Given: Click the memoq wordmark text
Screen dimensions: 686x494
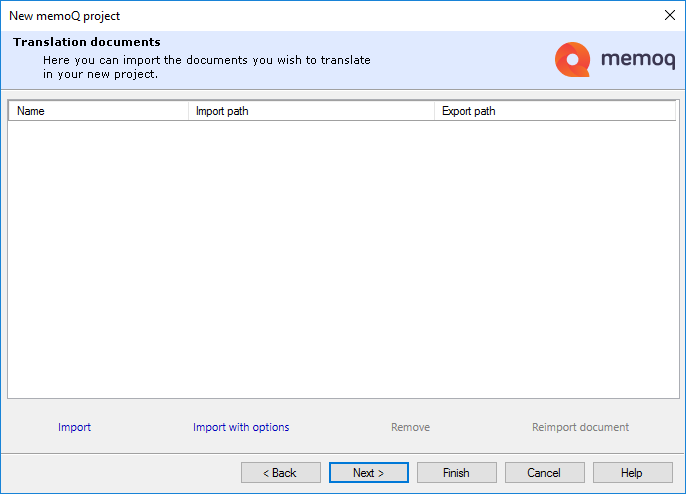Looking at the screenshot, I should tap(636, 60).
